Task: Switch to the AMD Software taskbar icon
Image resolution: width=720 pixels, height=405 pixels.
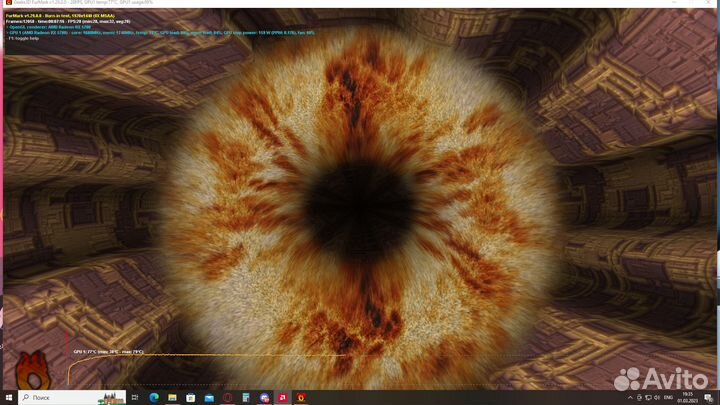Action: pyautogui.click(x=282, y=398)
